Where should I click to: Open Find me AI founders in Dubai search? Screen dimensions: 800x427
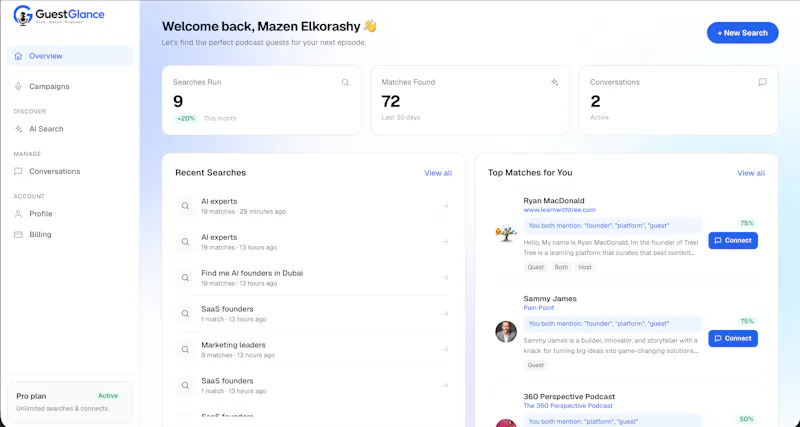click(313, 278)
